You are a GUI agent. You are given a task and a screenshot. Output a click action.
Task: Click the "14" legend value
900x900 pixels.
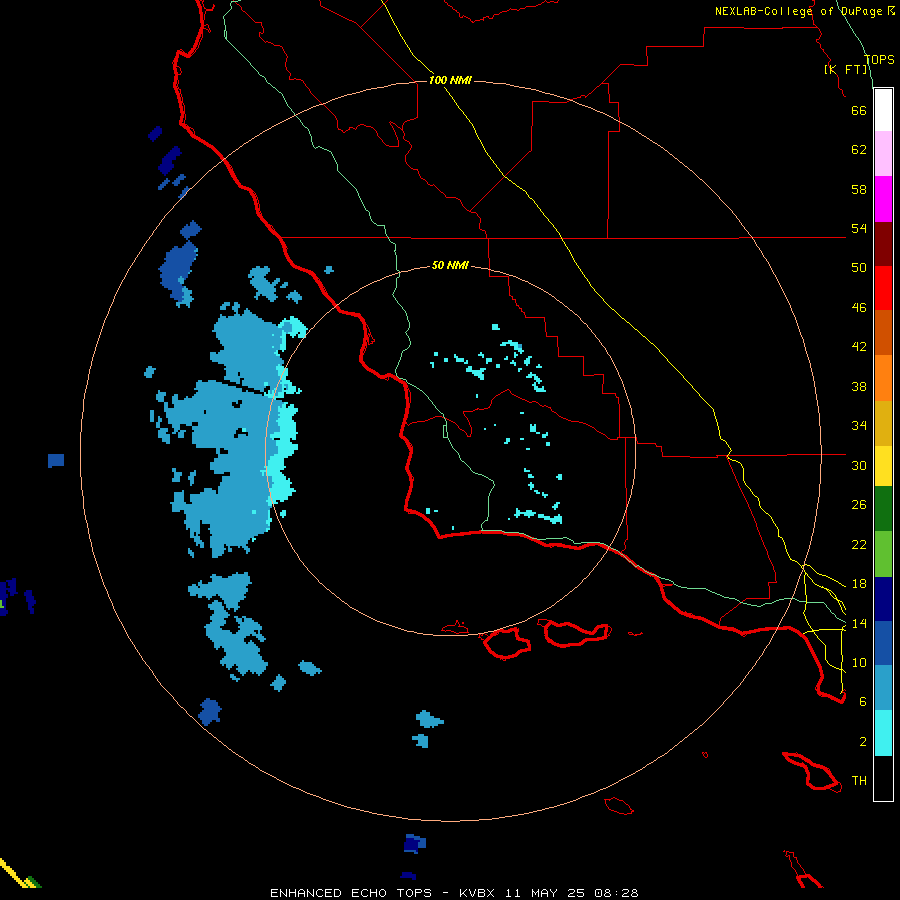[859, 623]
